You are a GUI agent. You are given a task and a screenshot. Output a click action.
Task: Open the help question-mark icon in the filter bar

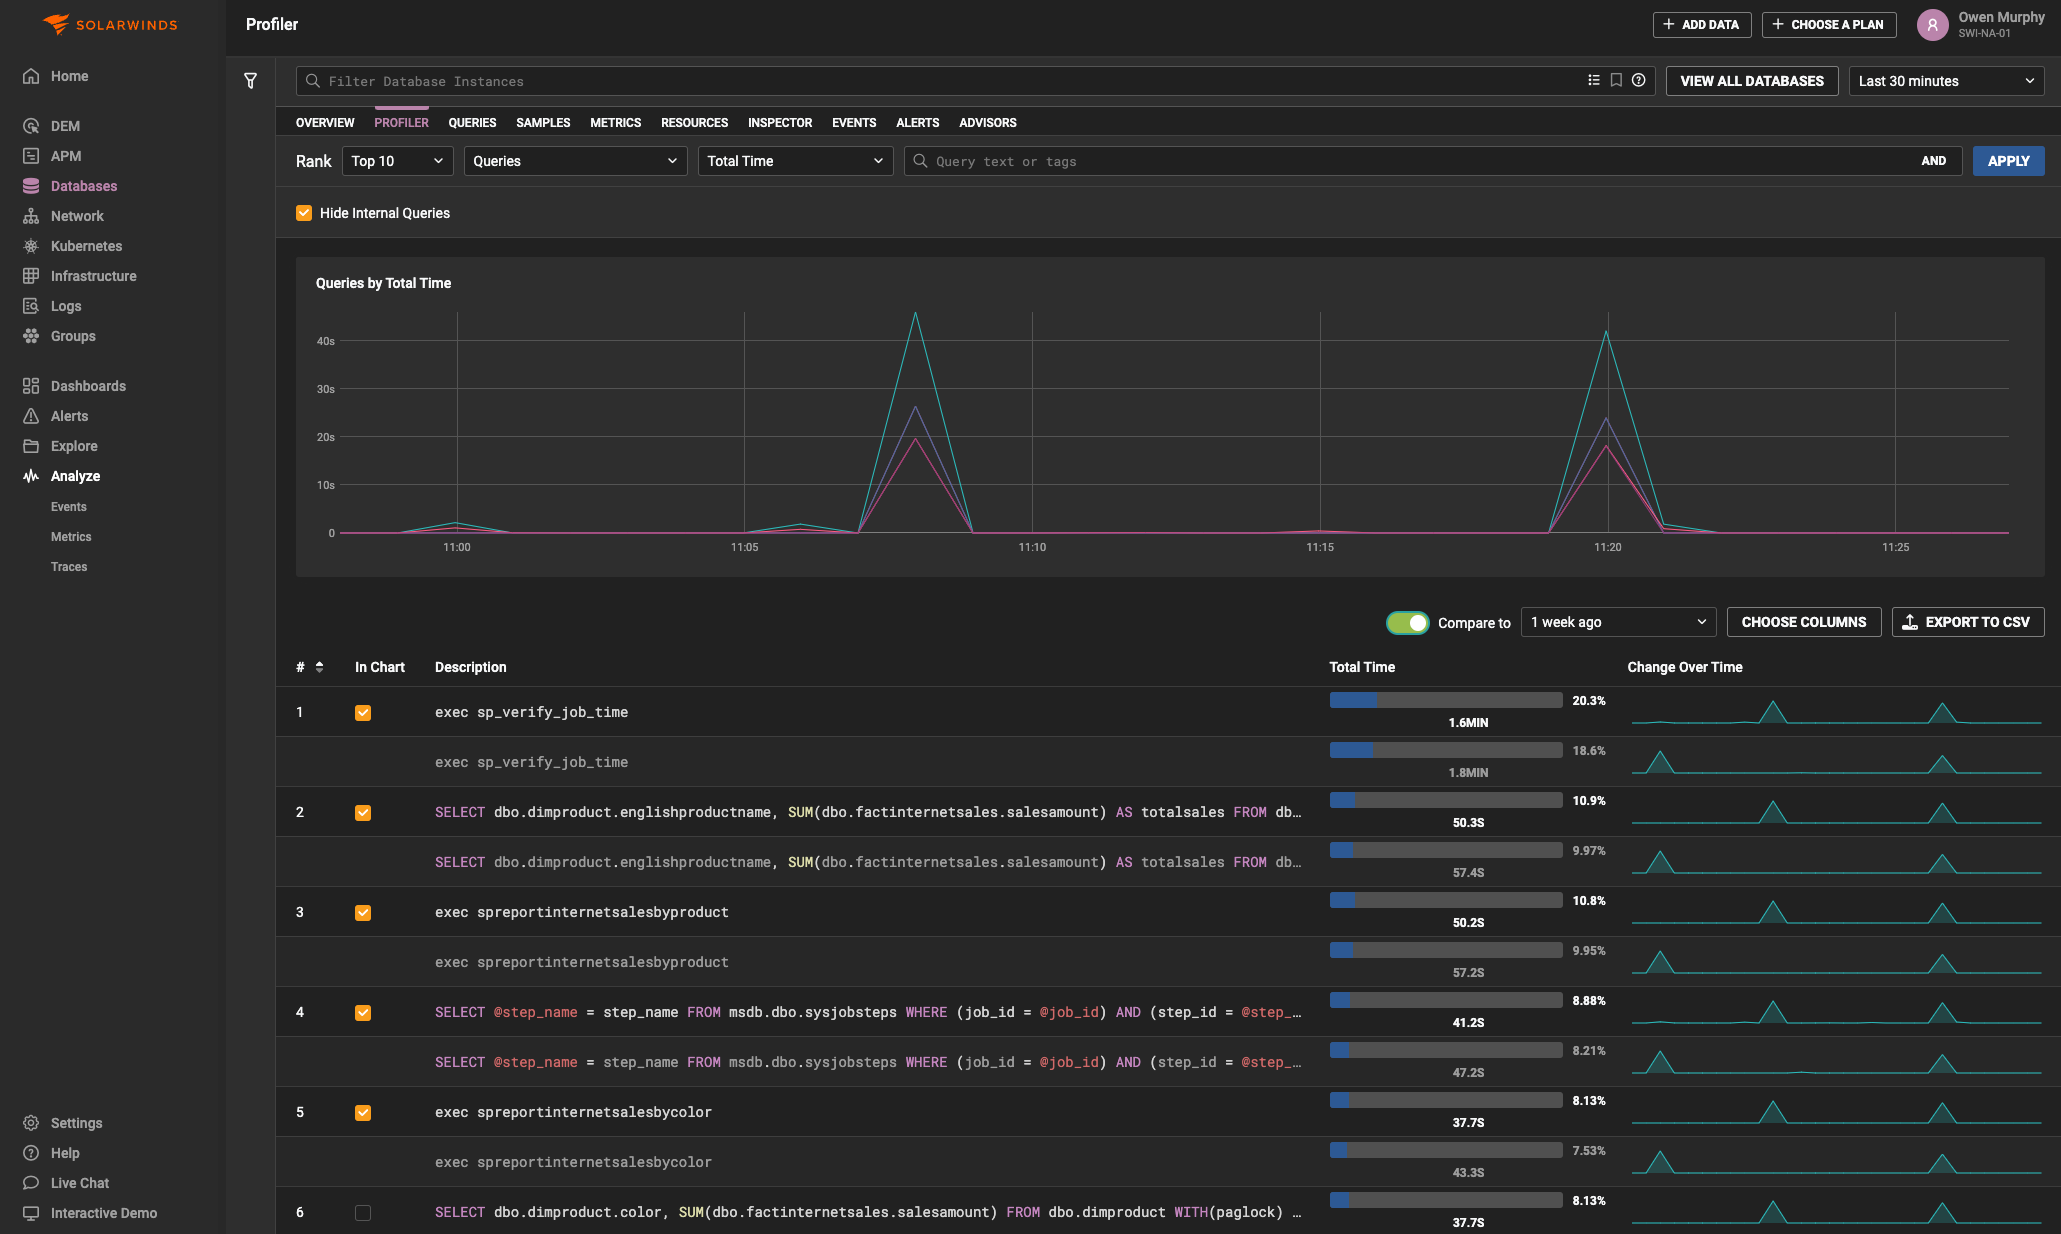[x=1639, y=80]
